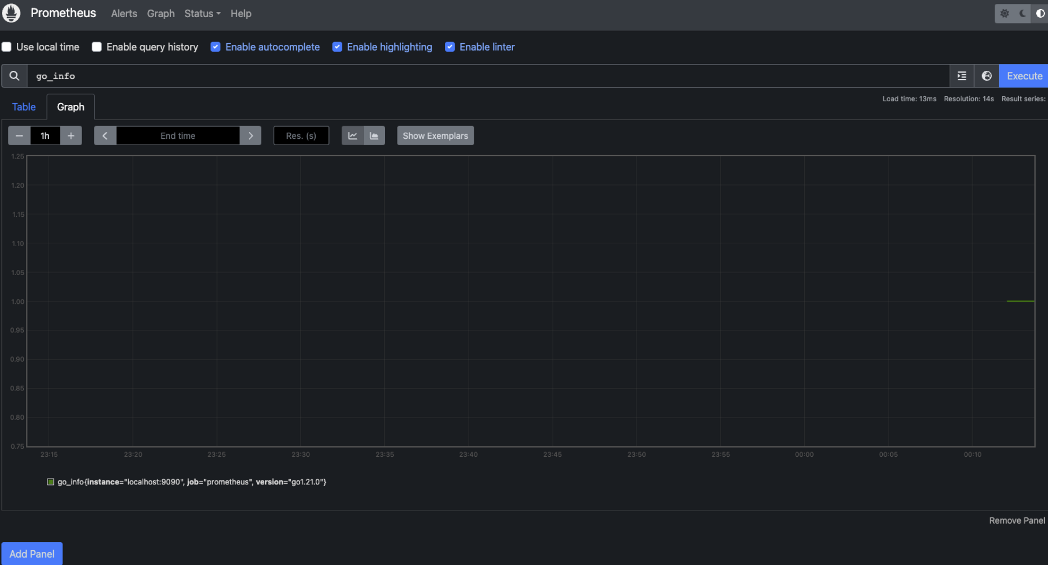
Task: Click the End time input field
Action: (x=178, y=136)
